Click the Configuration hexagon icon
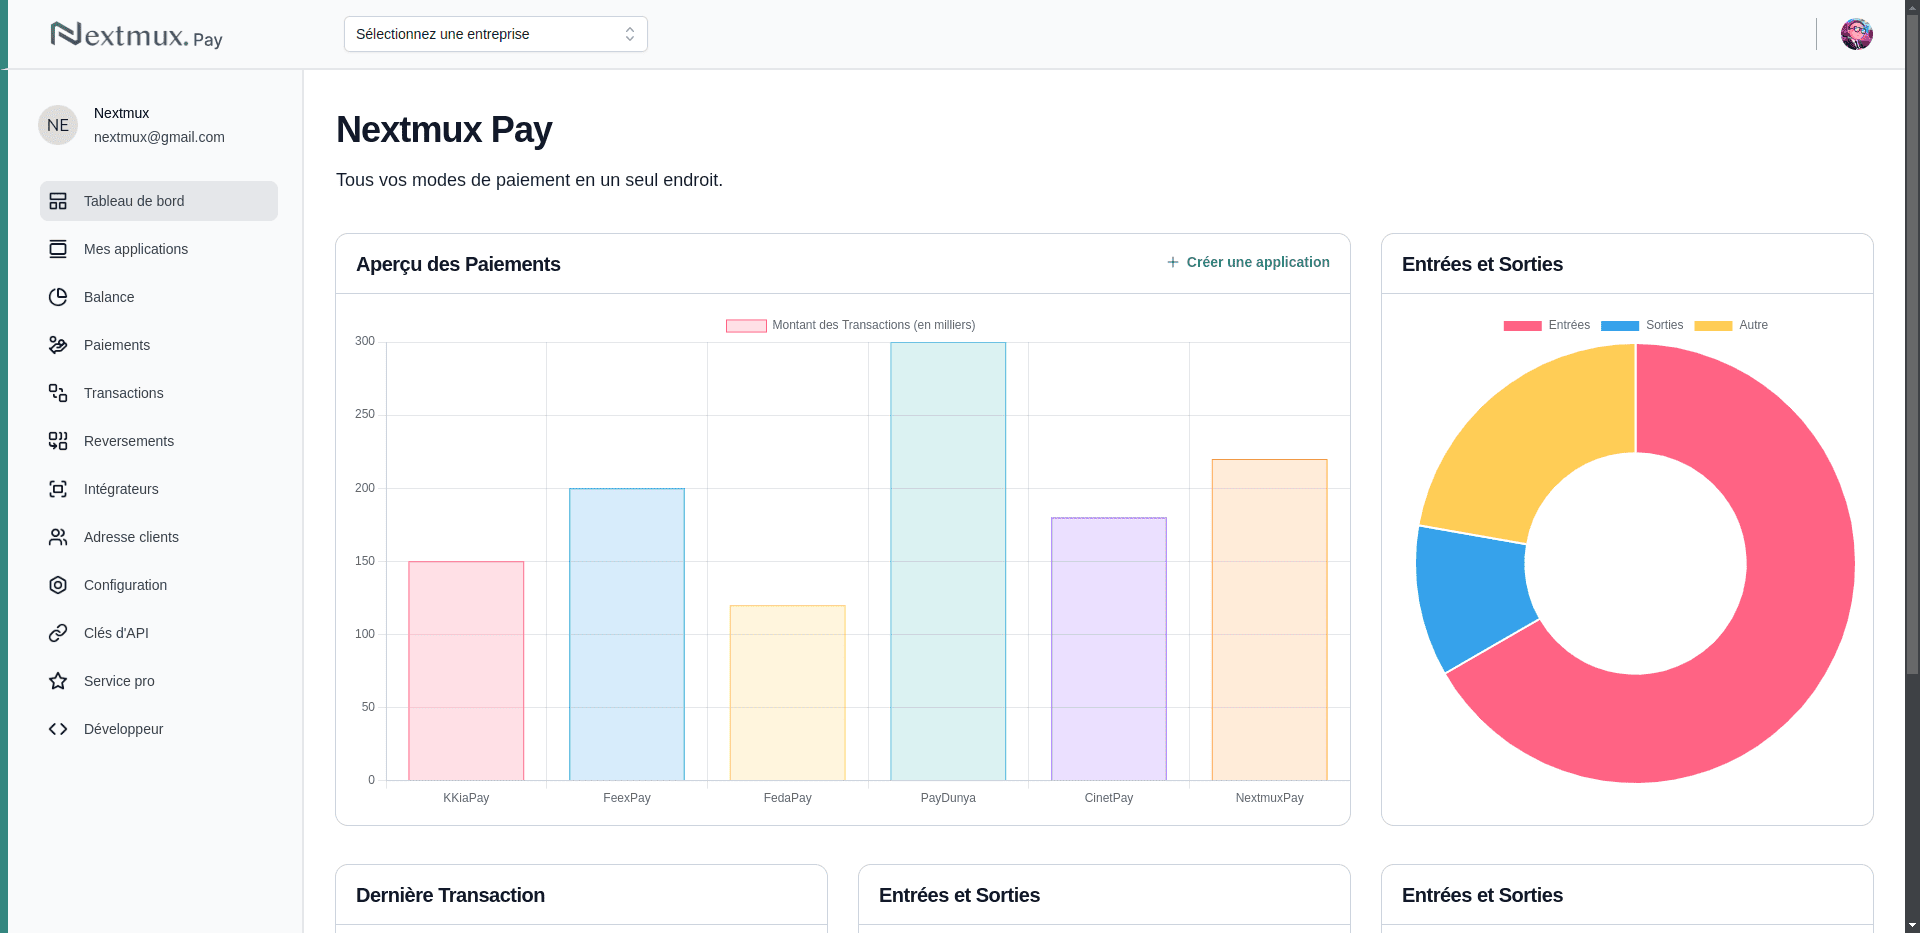Image resolution: width=1920 pixels, height=933 pixels. 58,585
